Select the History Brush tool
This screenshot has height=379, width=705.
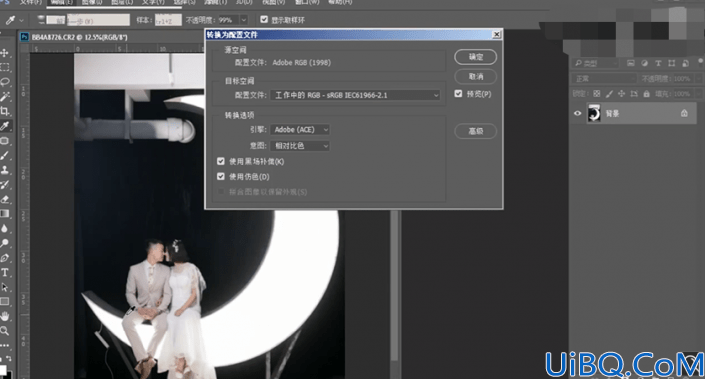[5, 185]
